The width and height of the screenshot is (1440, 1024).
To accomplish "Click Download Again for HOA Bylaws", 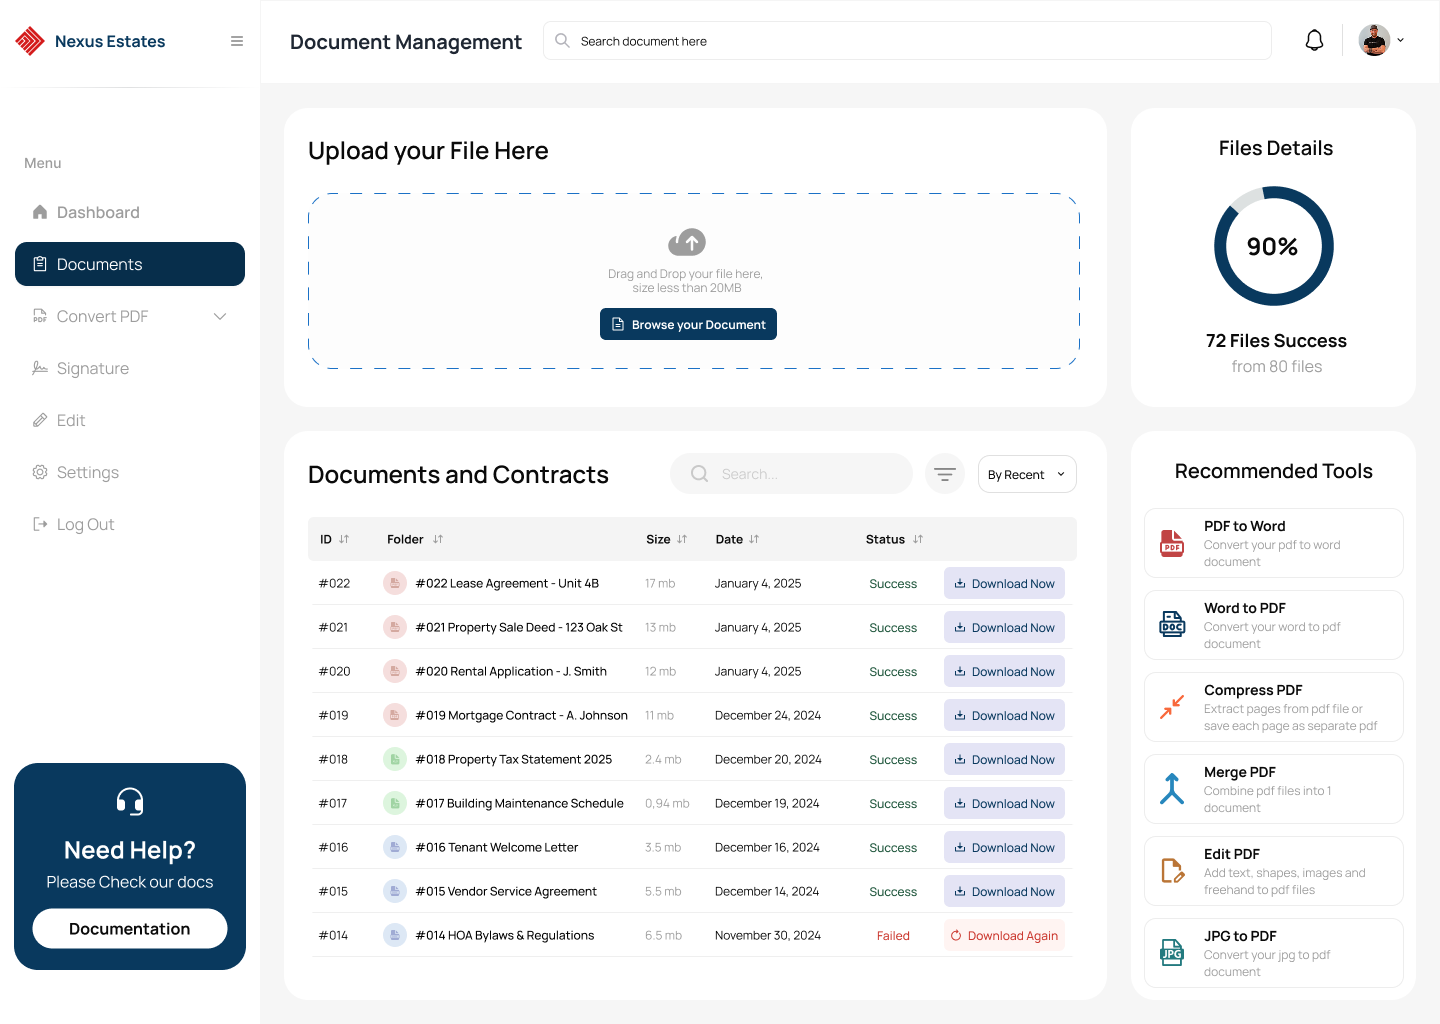I will [x=1004, y=936].
